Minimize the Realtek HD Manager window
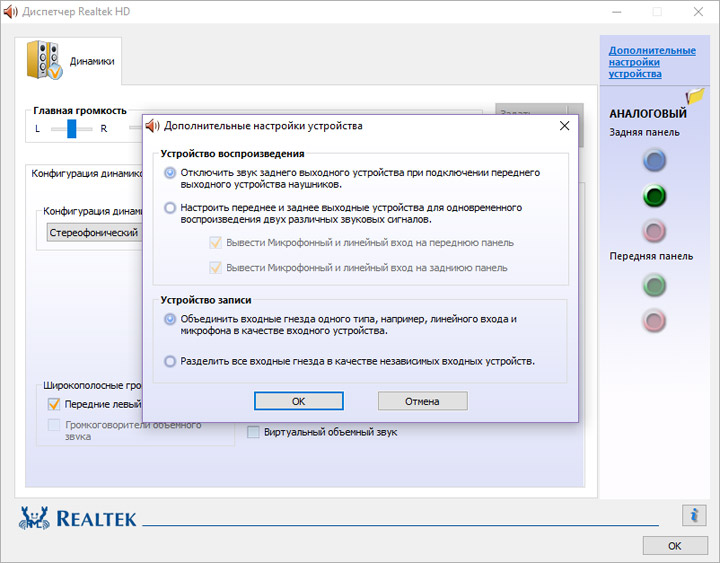The width and height of the screenshot is (720, 563). 617,11
